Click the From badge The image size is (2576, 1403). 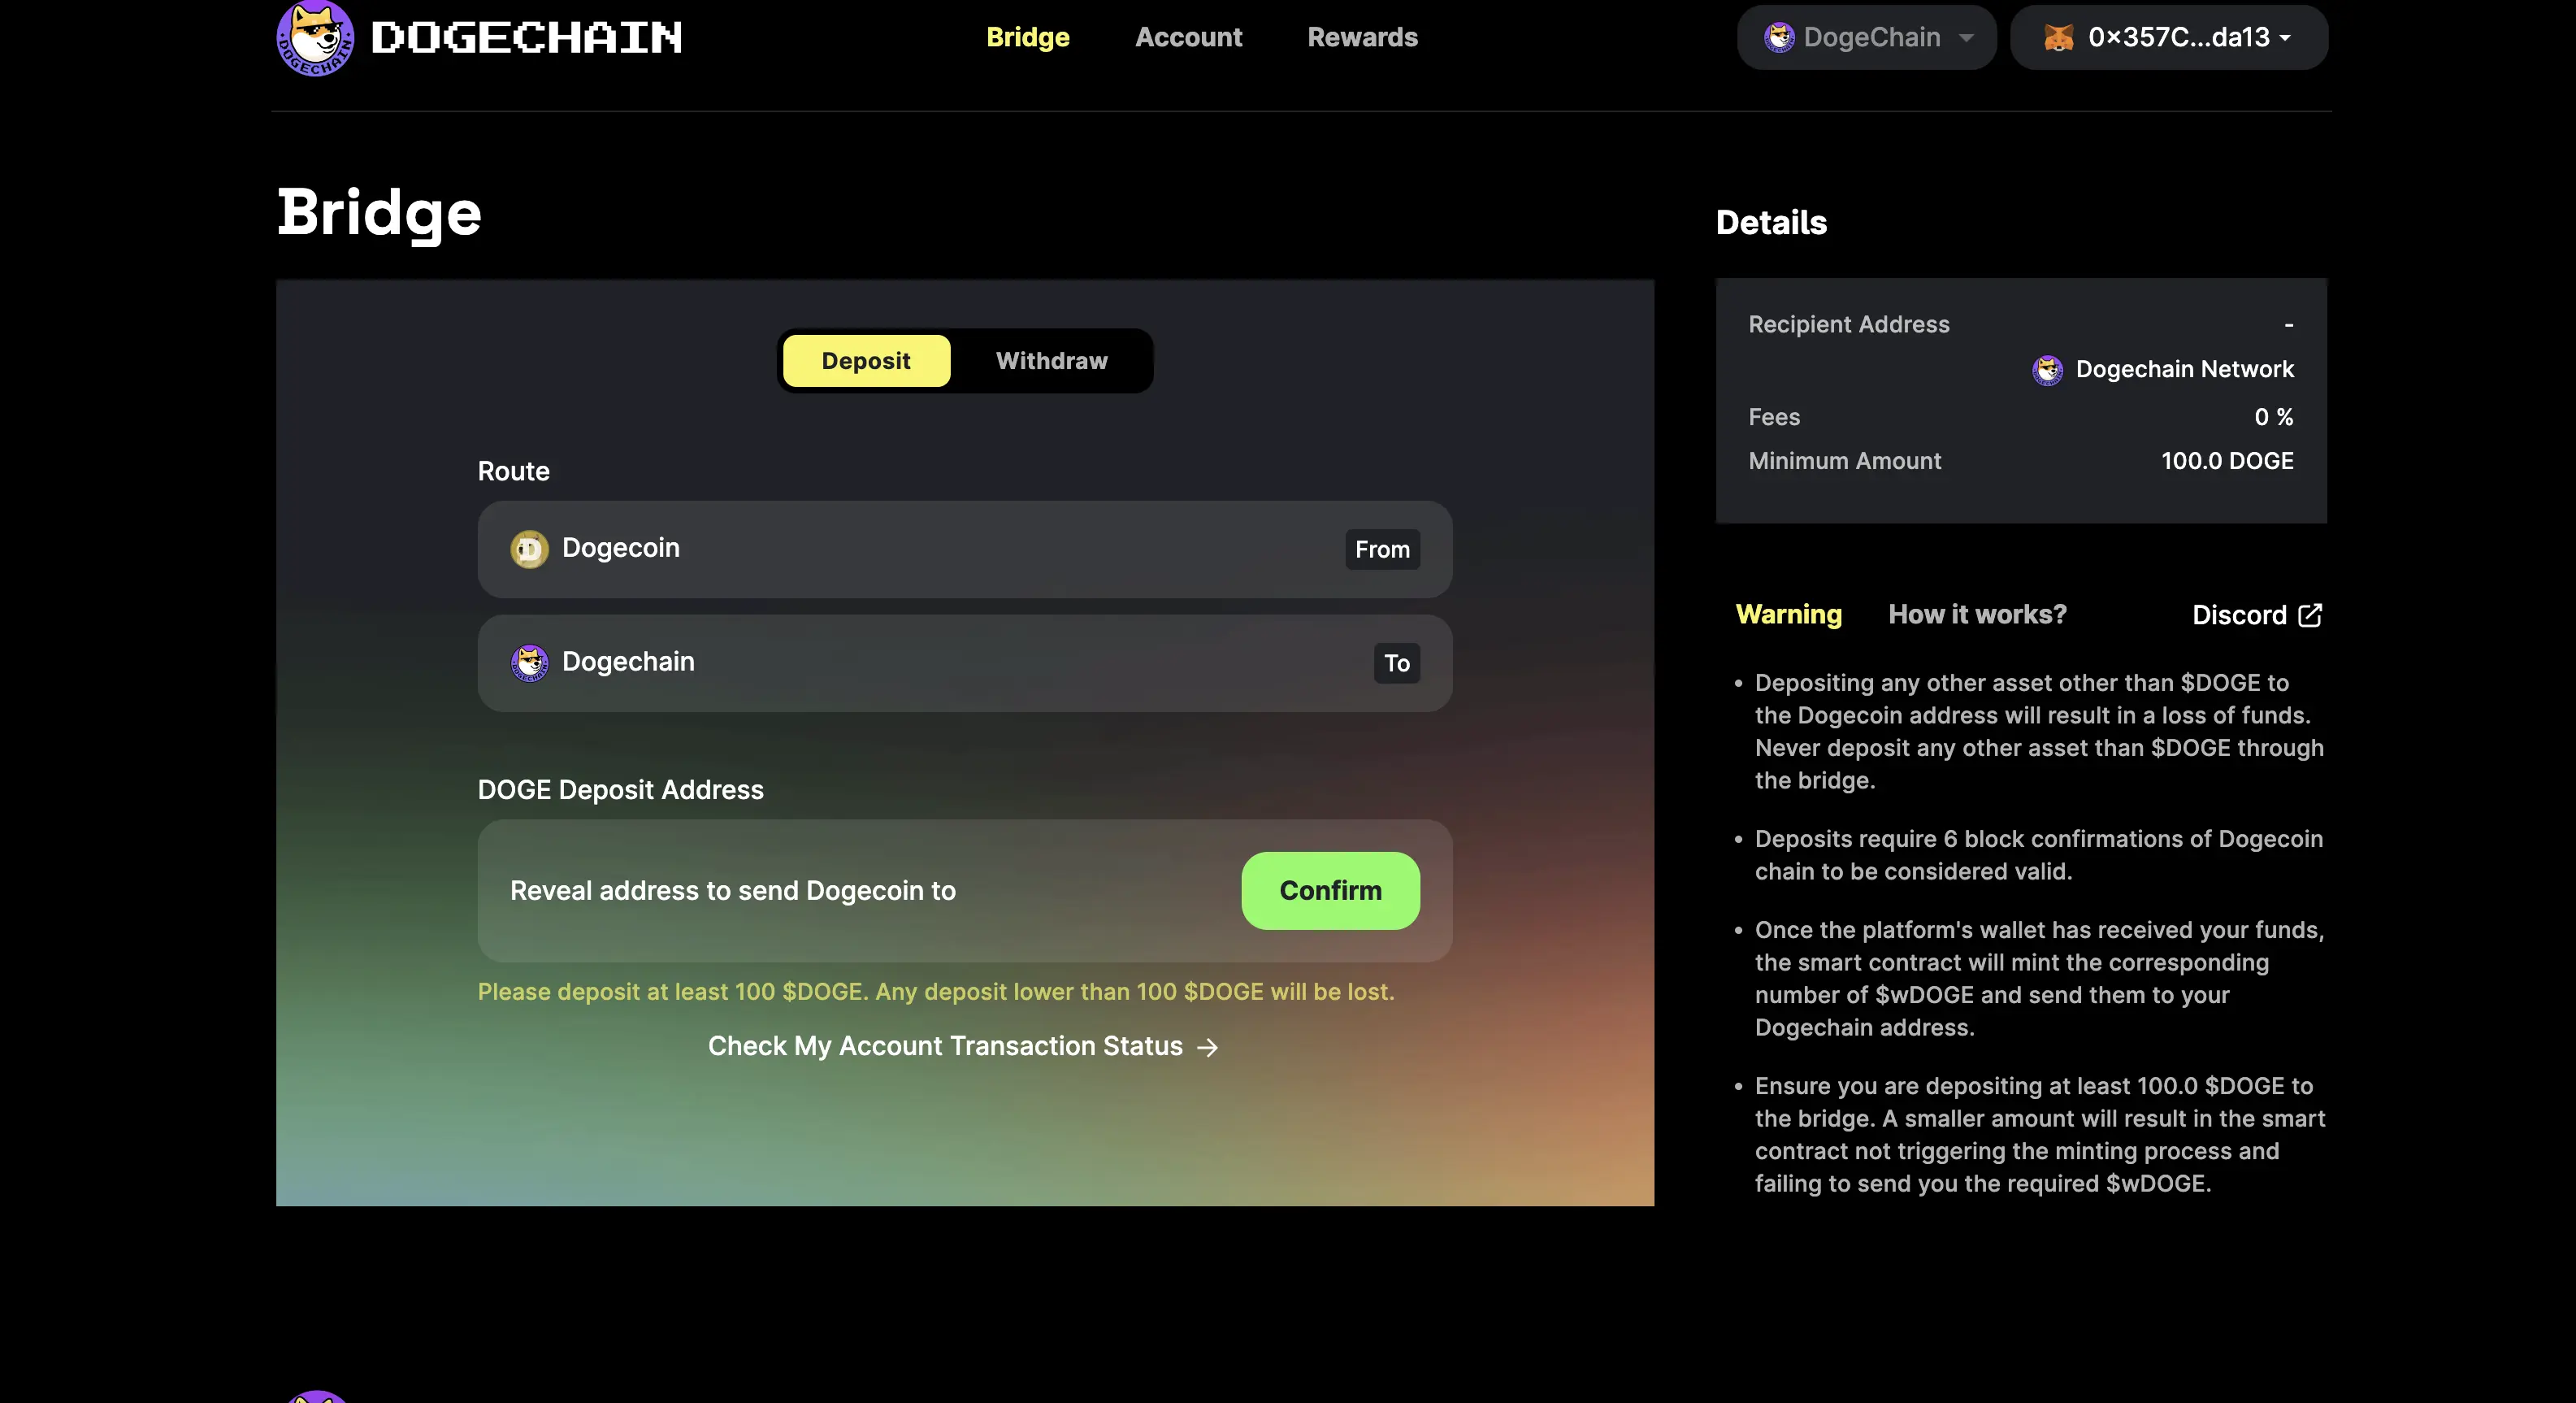1382,549
